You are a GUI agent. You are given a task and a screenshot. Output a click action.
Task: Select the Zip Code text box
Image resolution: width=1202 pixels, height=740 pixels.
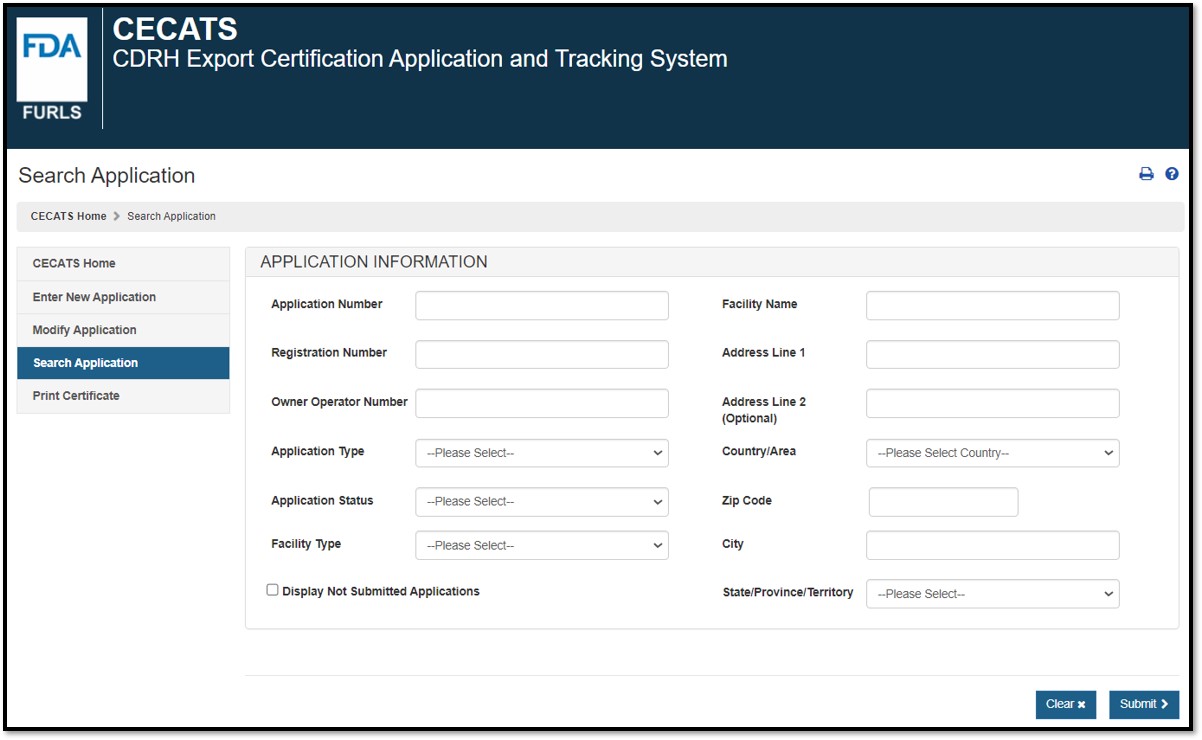click(943, 502)
